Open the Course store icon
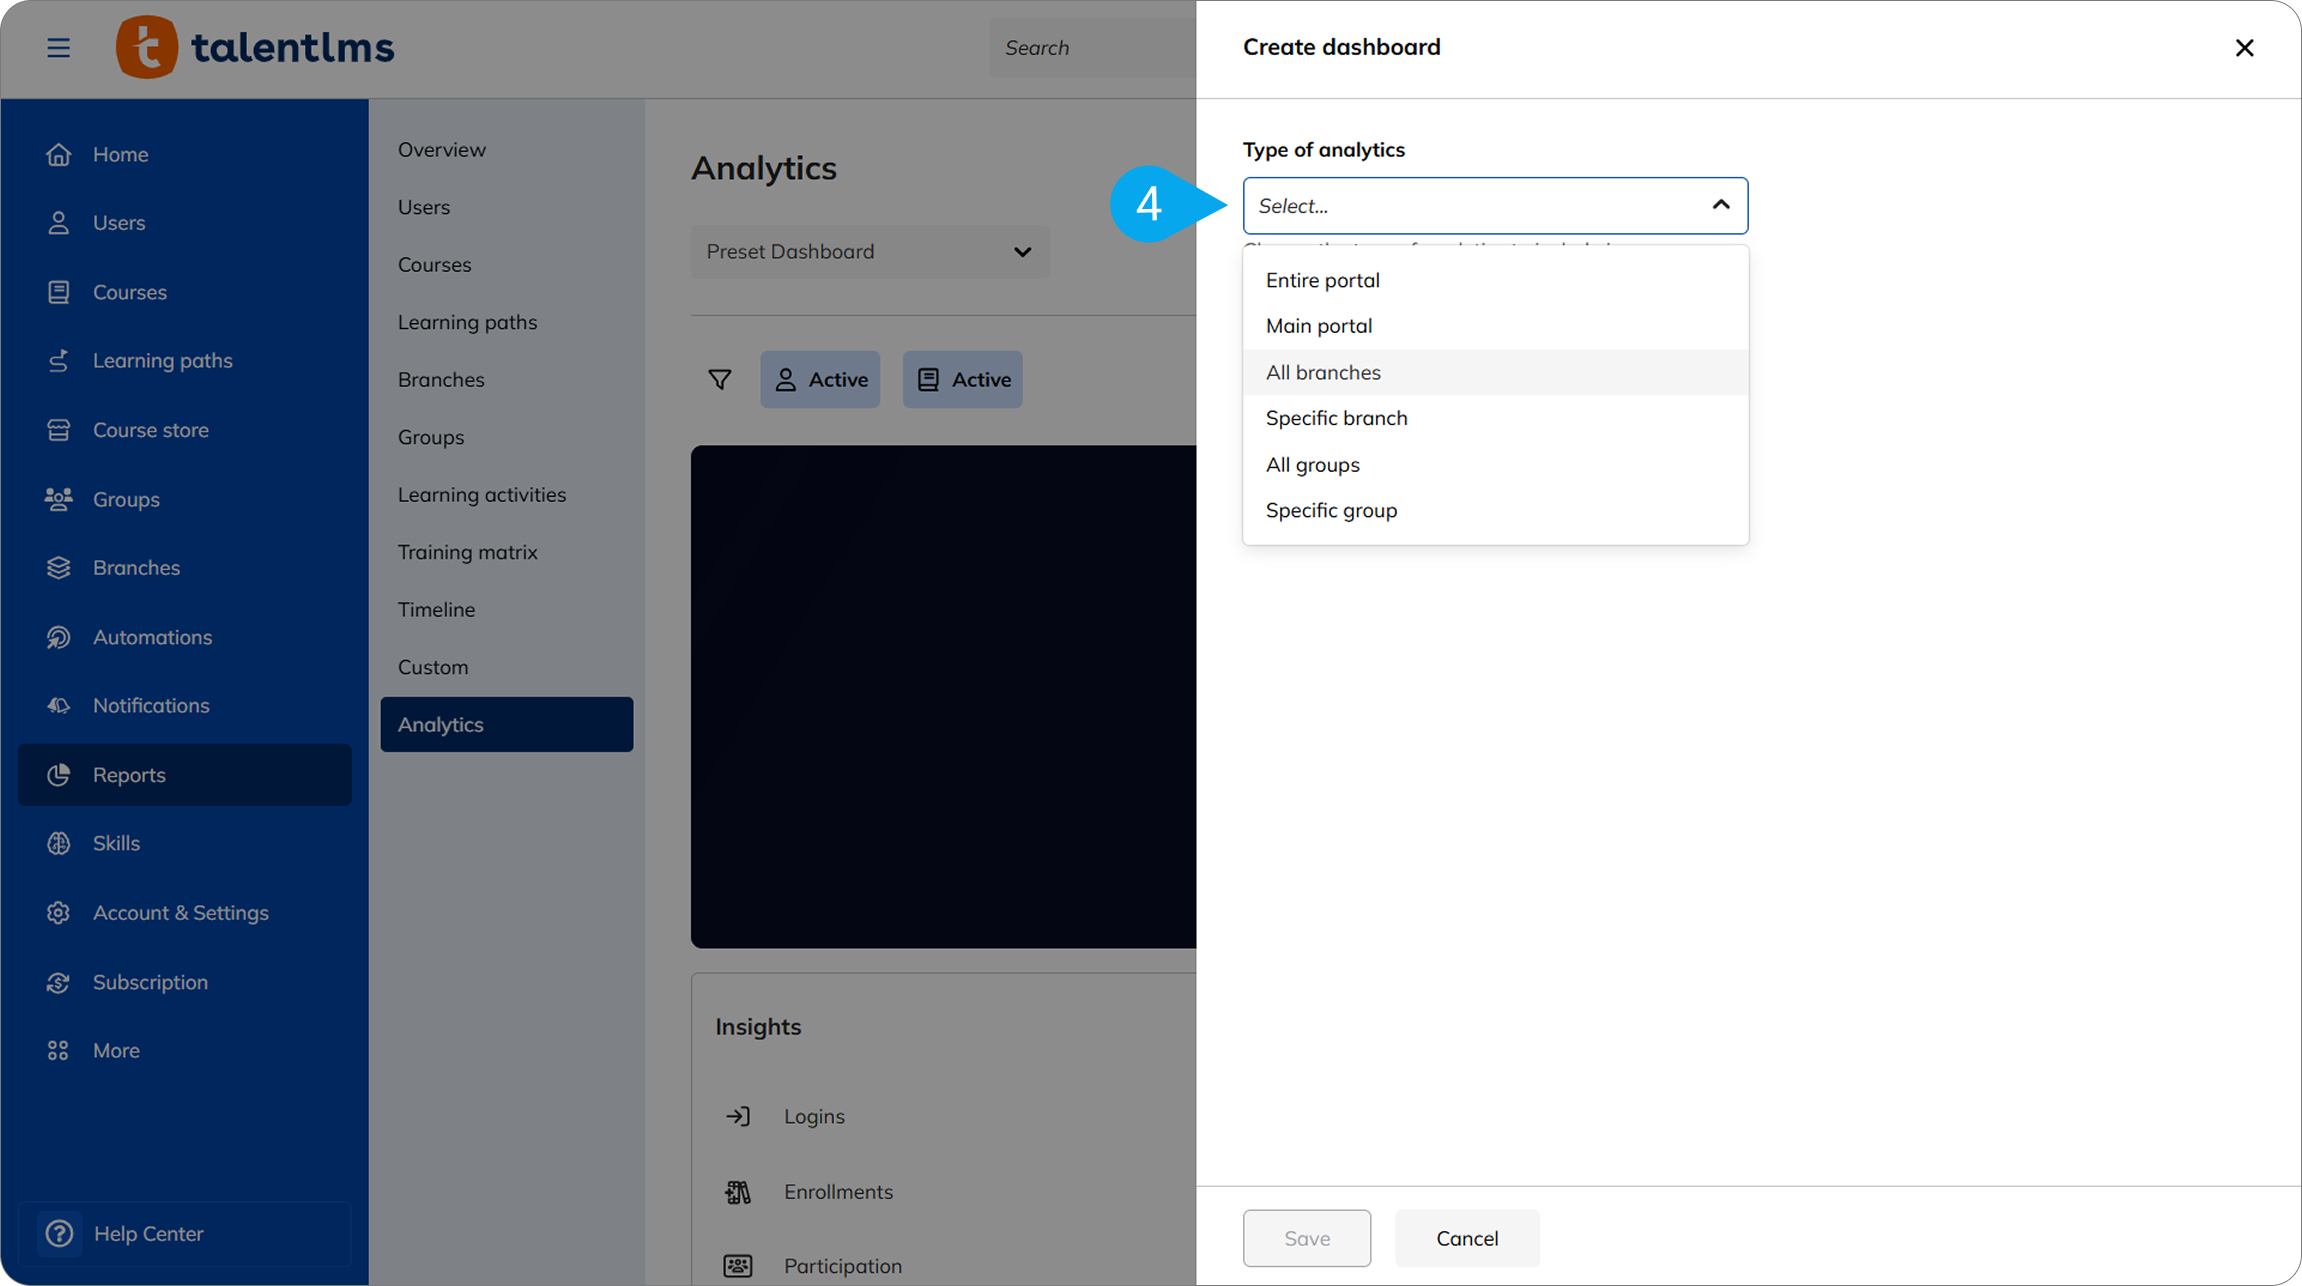 coord(58,430)
